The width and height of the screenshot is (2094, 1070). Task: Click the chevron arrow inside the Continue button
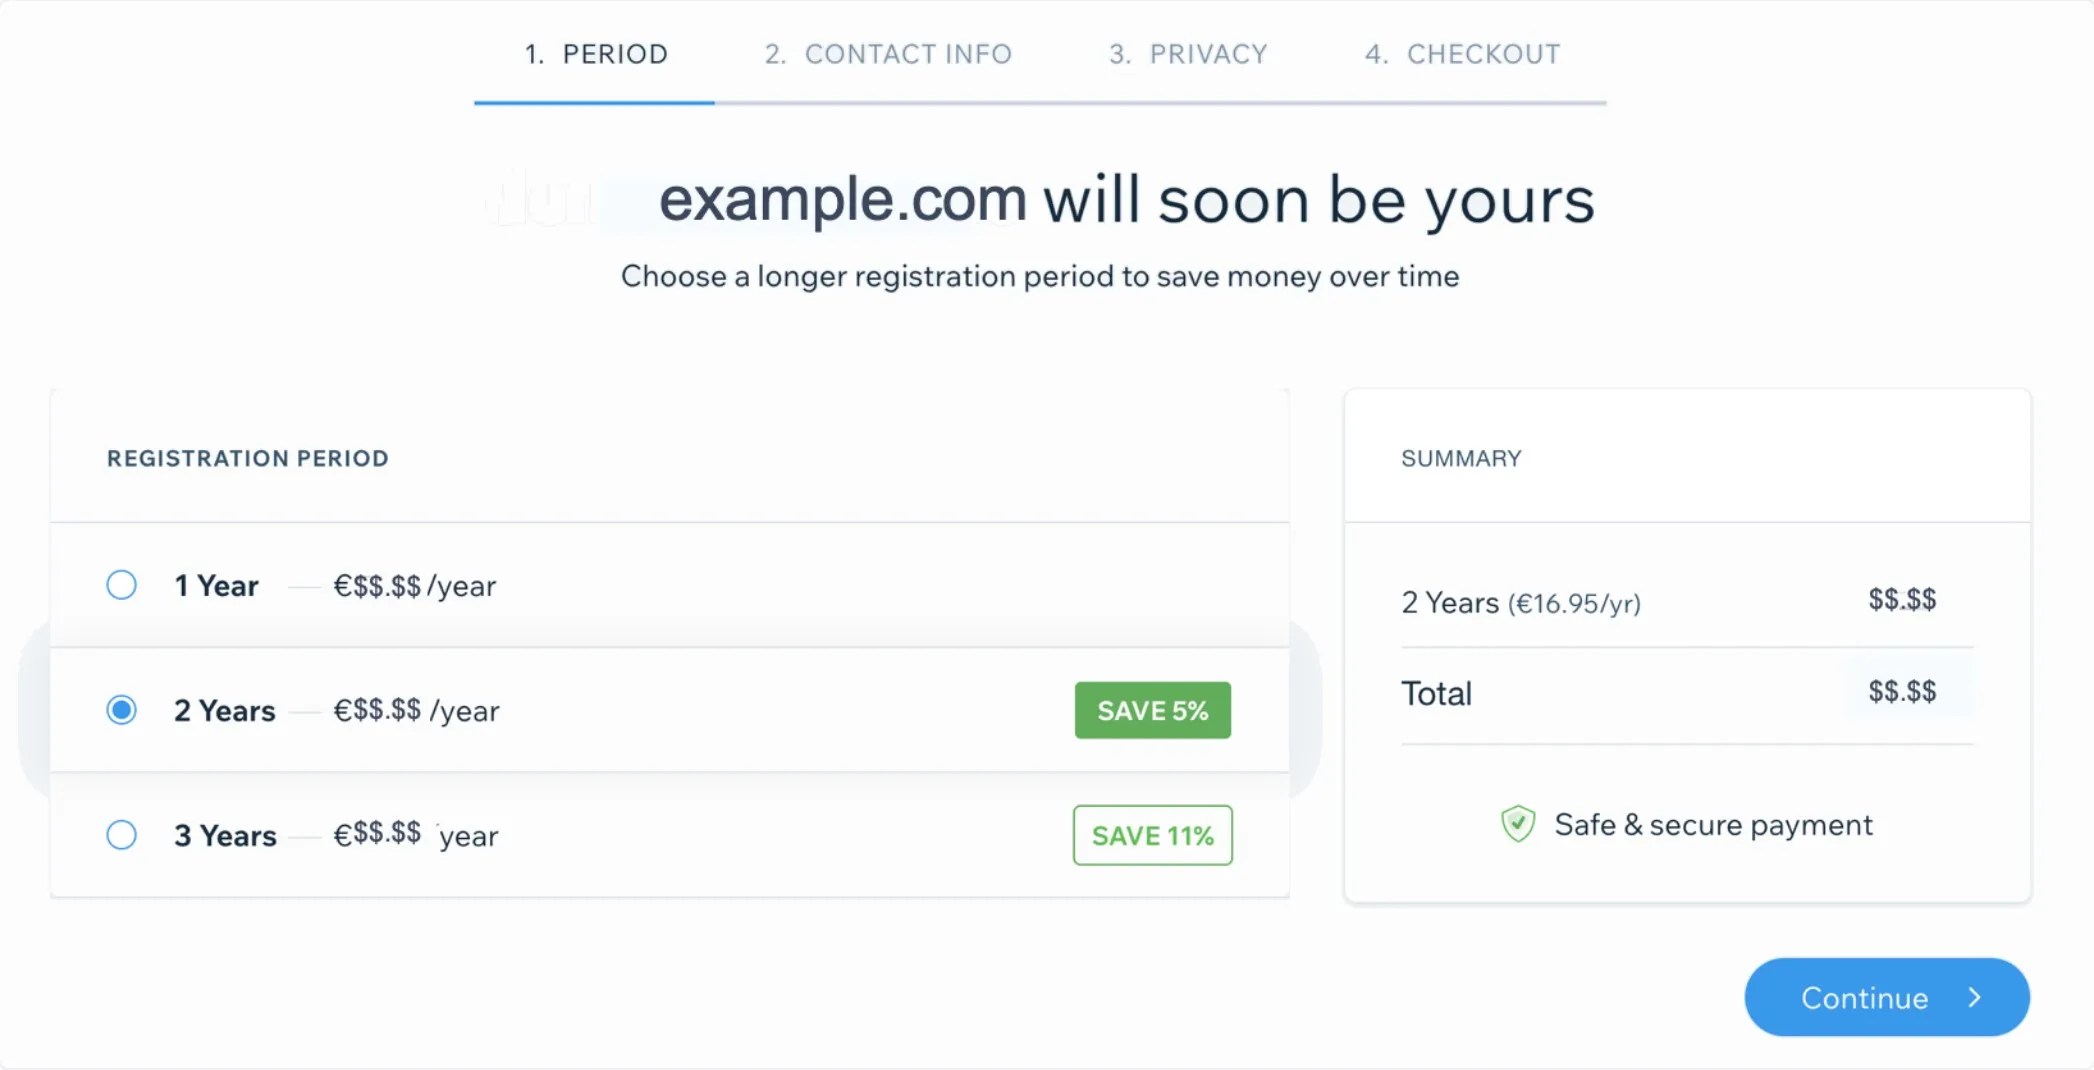point(1975,997)
